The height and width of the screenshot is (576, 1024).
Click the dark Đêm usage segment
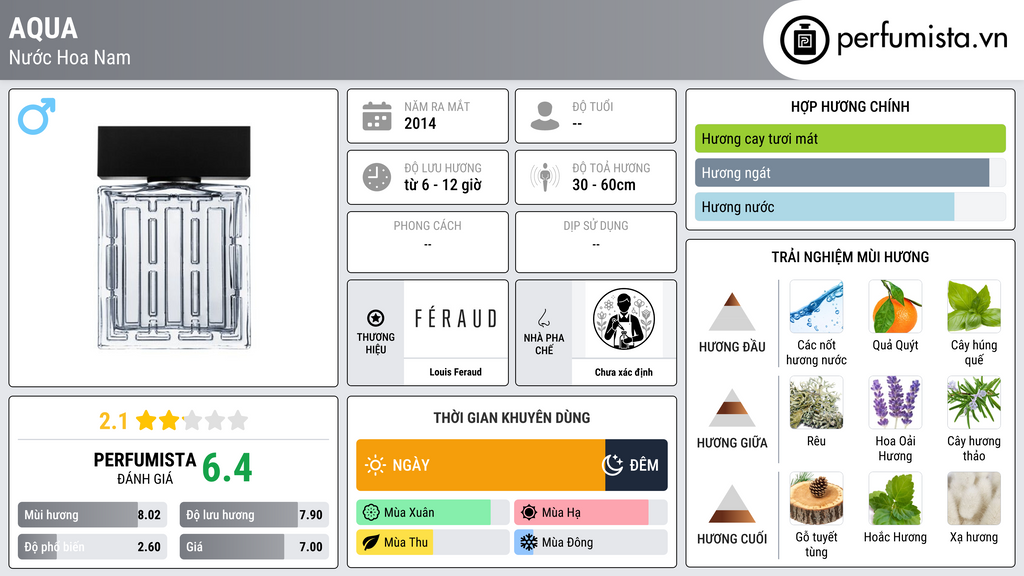[x=636, y=465]
